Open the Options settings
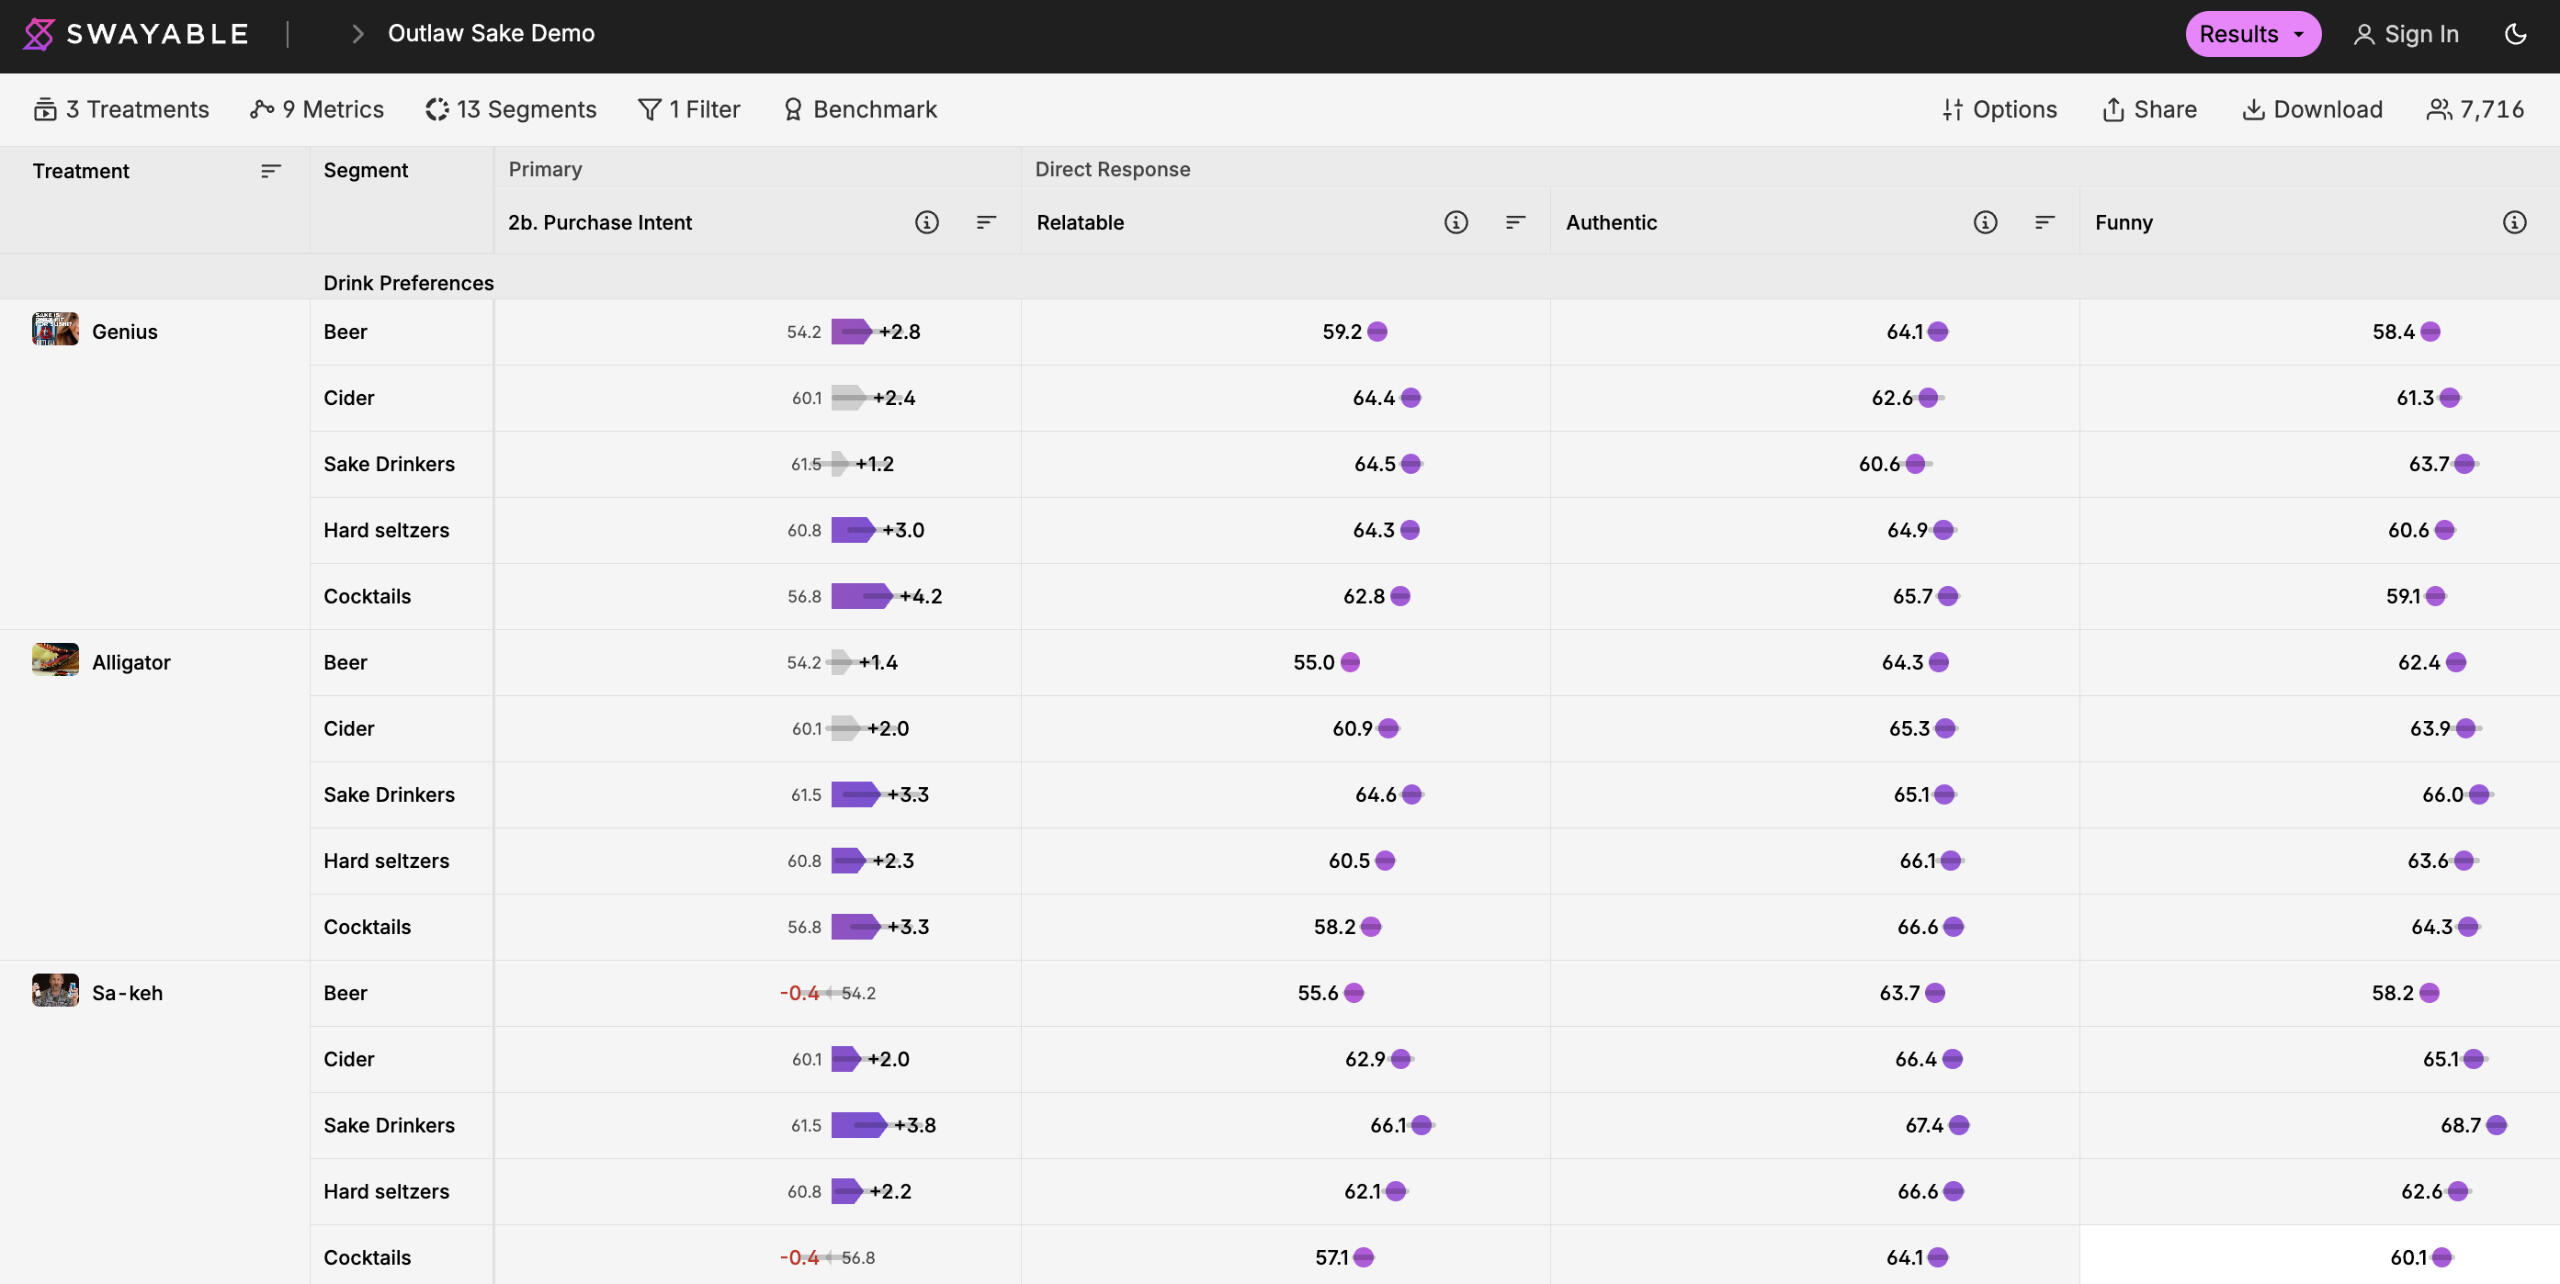2560x1284 pixels. click(x=1999, y=109)
